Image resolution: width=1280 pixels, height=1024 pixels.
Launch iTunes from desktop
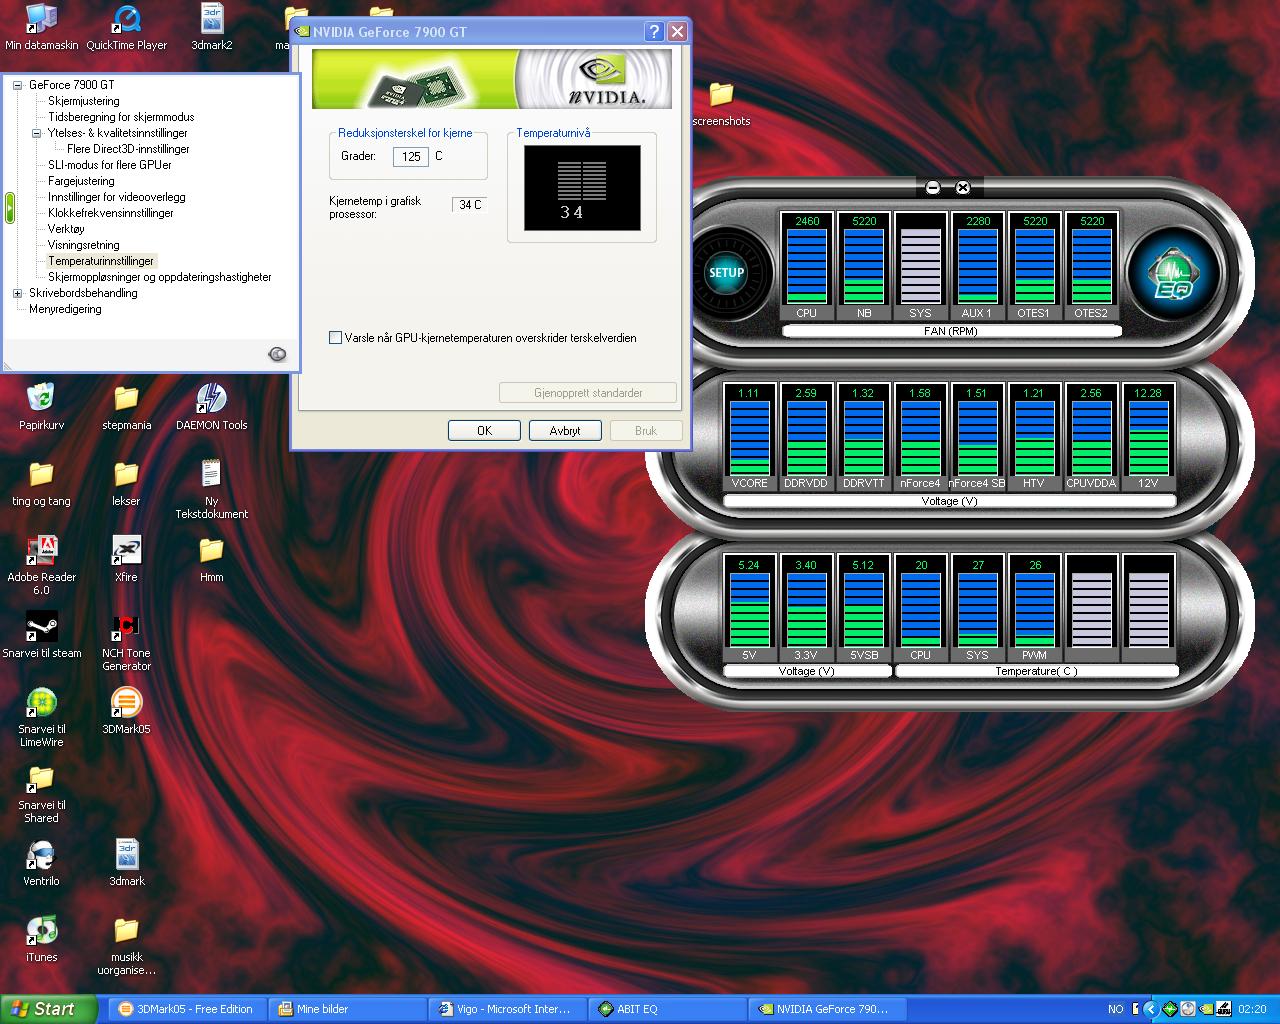(x=41, y=939)
